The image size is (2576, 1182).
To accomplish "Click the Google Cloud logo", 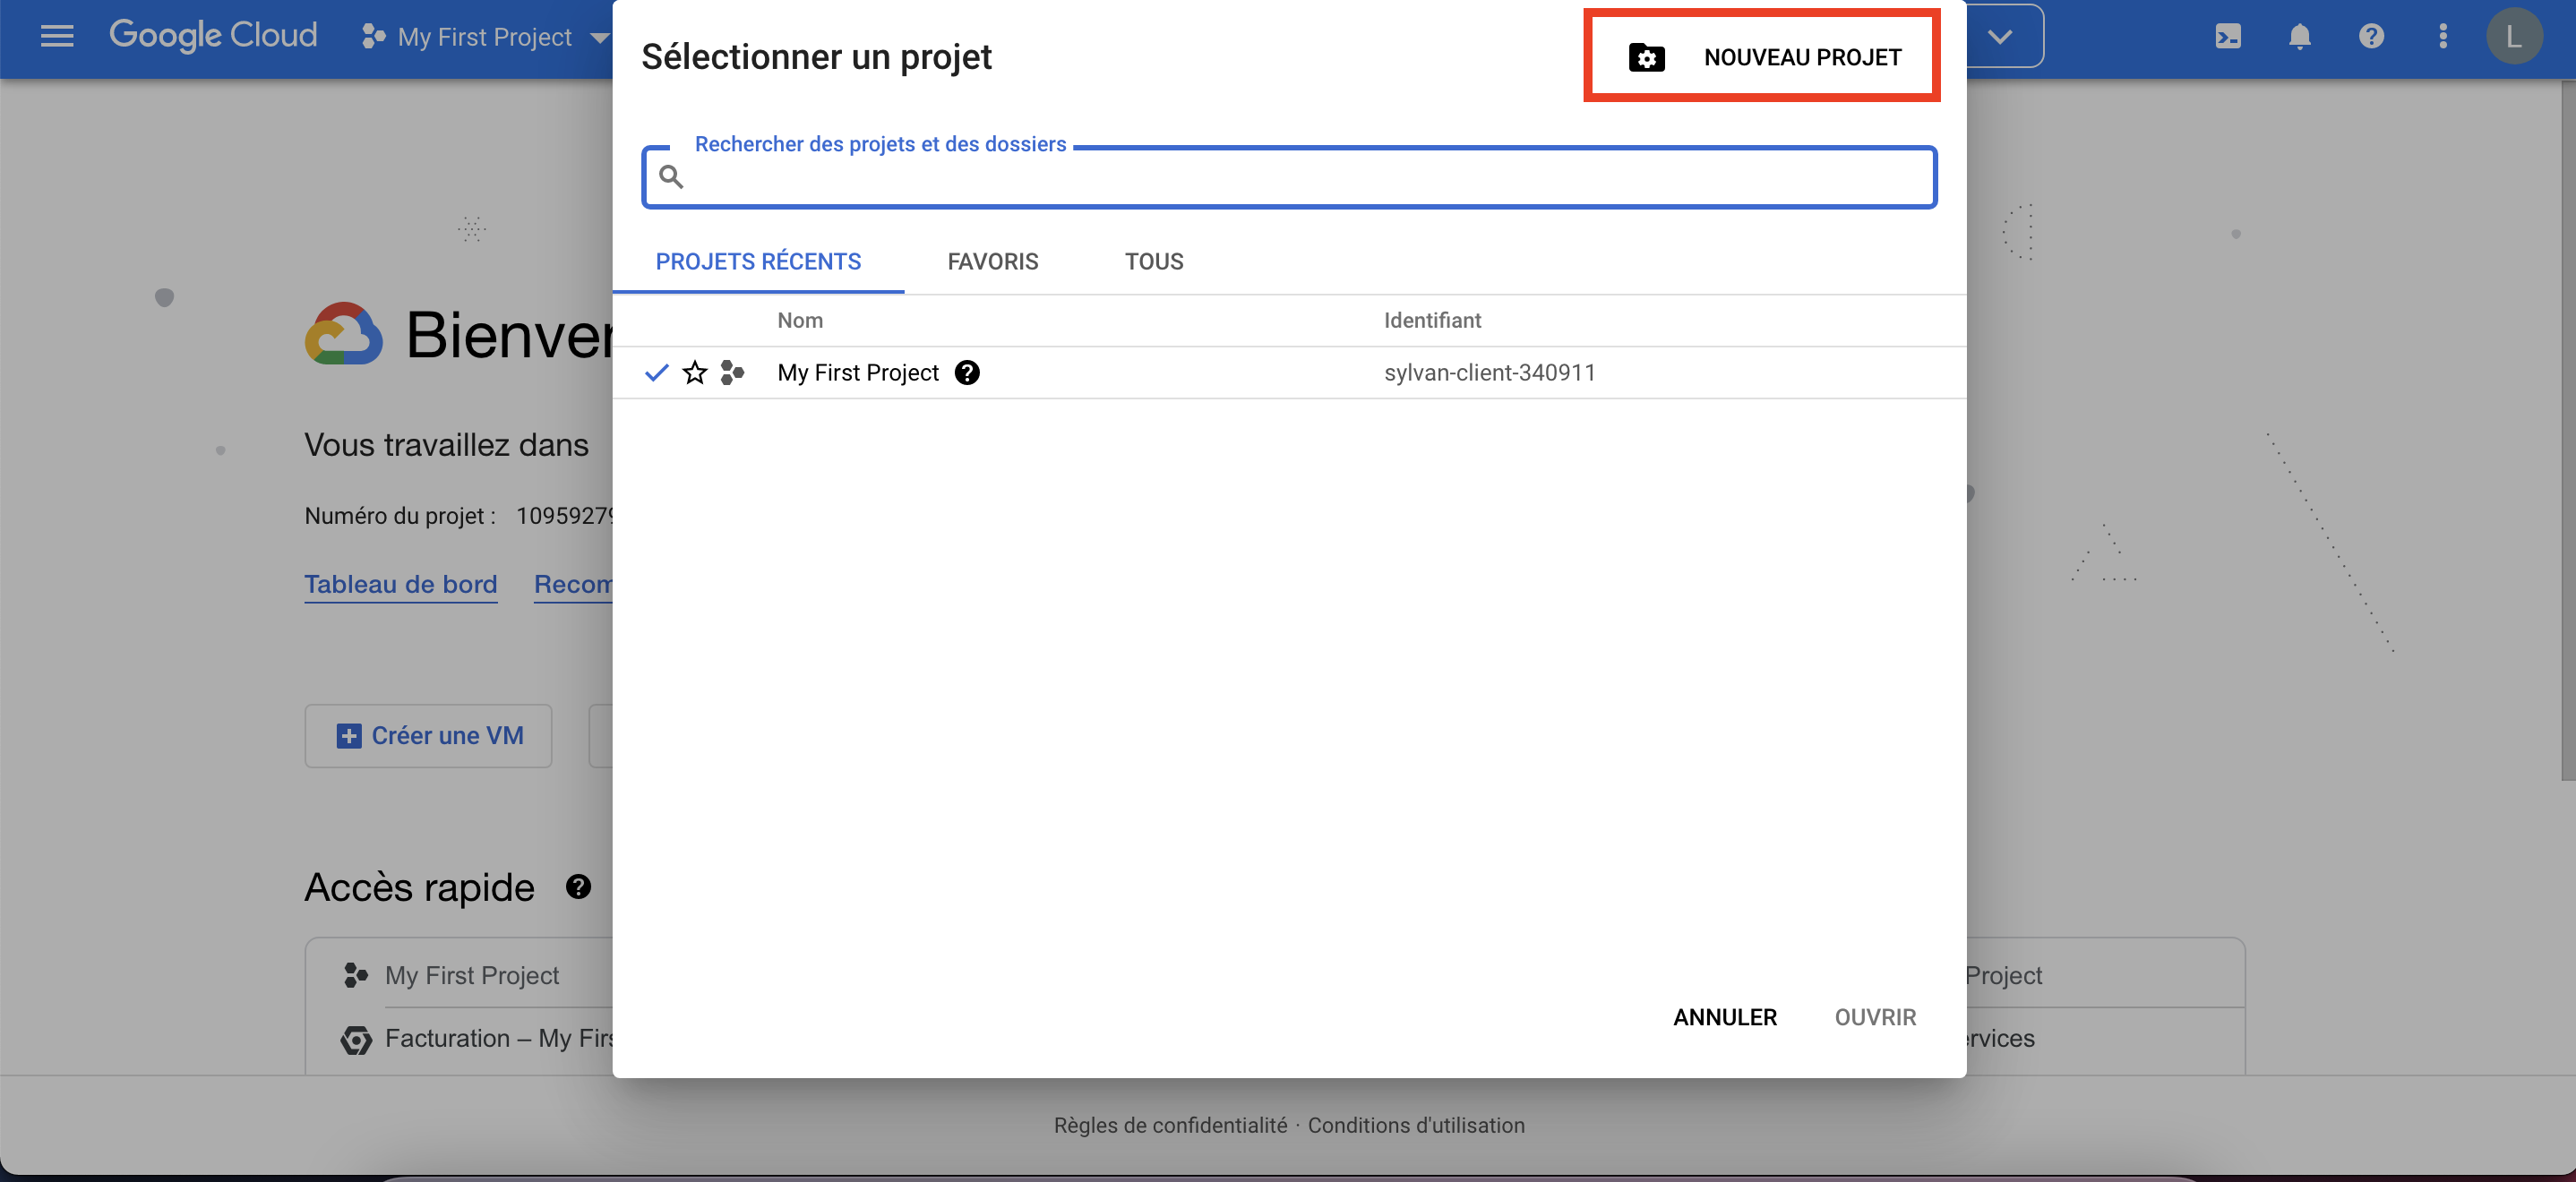I will pos(213,36).
